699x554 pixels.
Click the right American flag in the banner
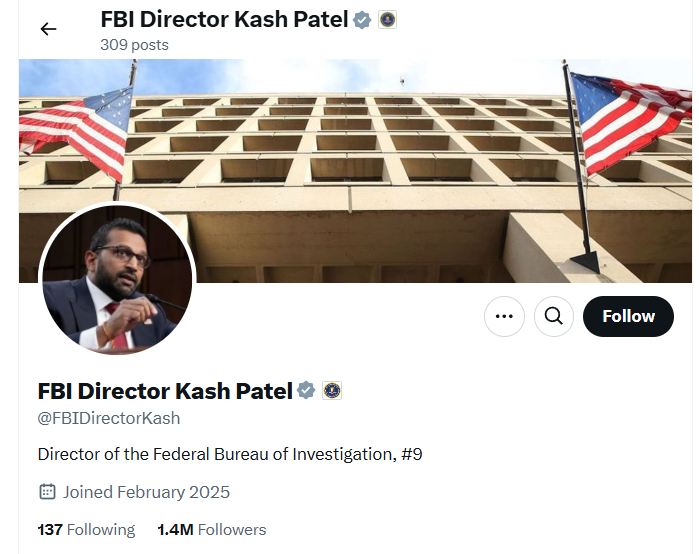coord(626,120)
